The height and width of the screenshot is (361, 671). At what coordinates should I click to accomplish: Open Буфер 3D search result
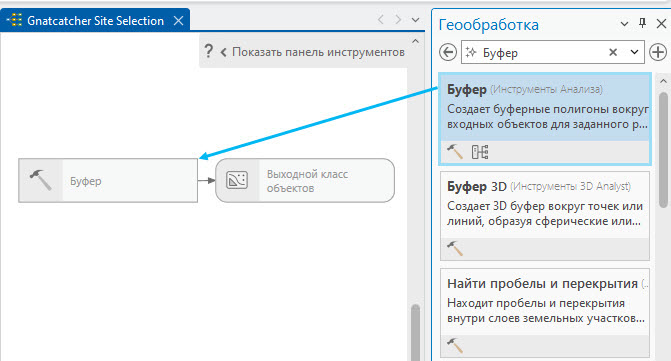point(545,216)
